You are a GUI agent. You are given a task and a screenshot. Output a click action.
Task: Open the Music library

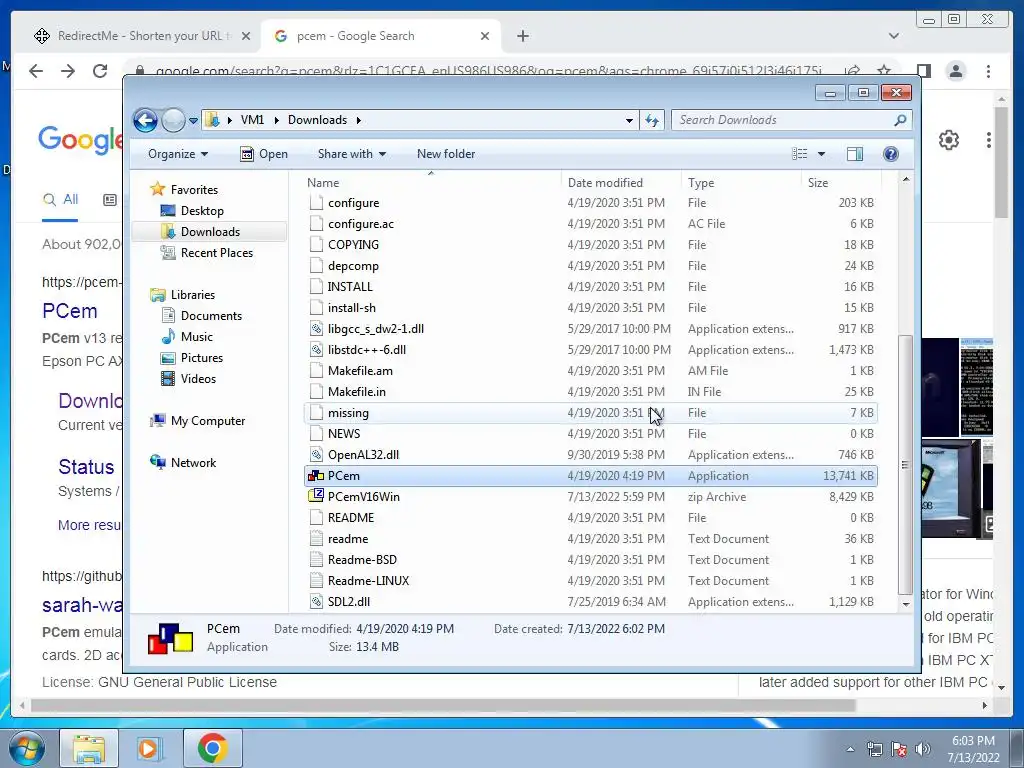tap(197, 336)
